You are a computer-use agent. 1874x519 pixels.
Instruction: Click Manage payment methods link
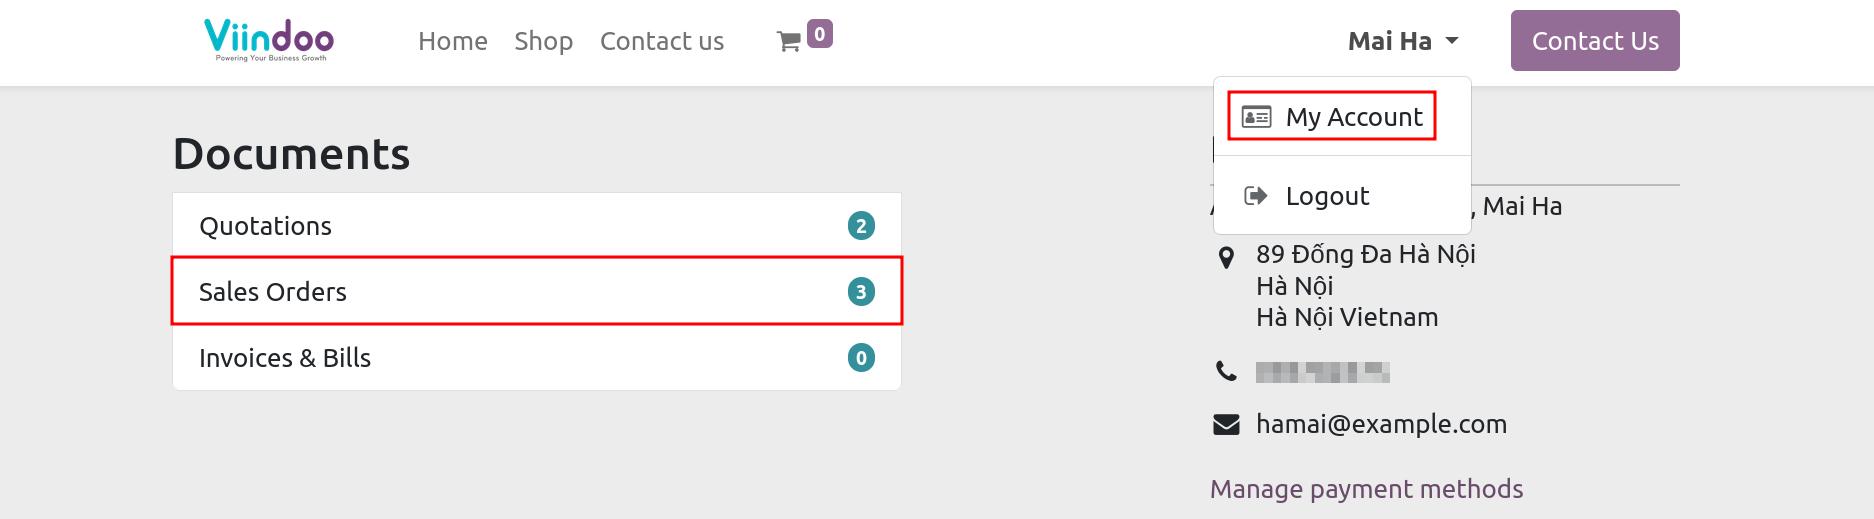(x=1366, y=489)
